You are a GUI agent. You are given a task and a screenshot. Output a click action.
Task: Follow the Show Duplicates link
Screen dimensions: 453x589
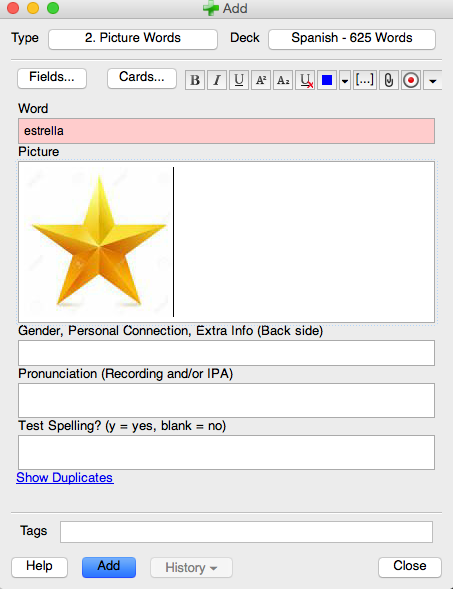(65, 477)
